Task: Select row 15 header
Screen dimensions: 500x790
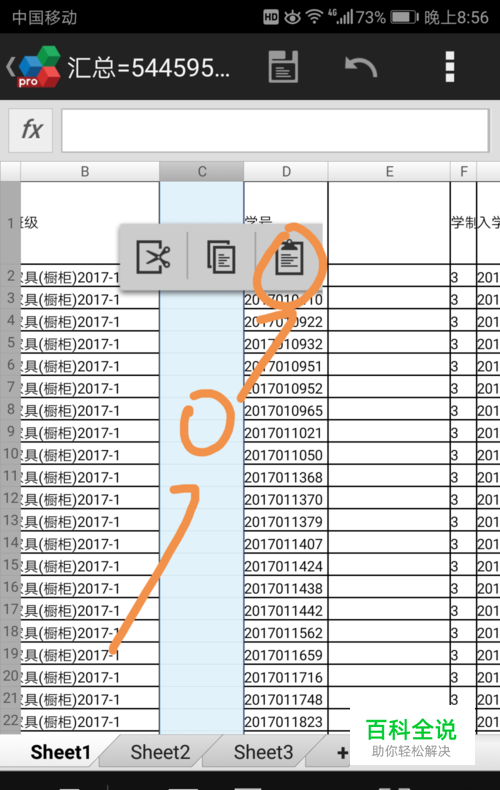Action: point(10,565)
